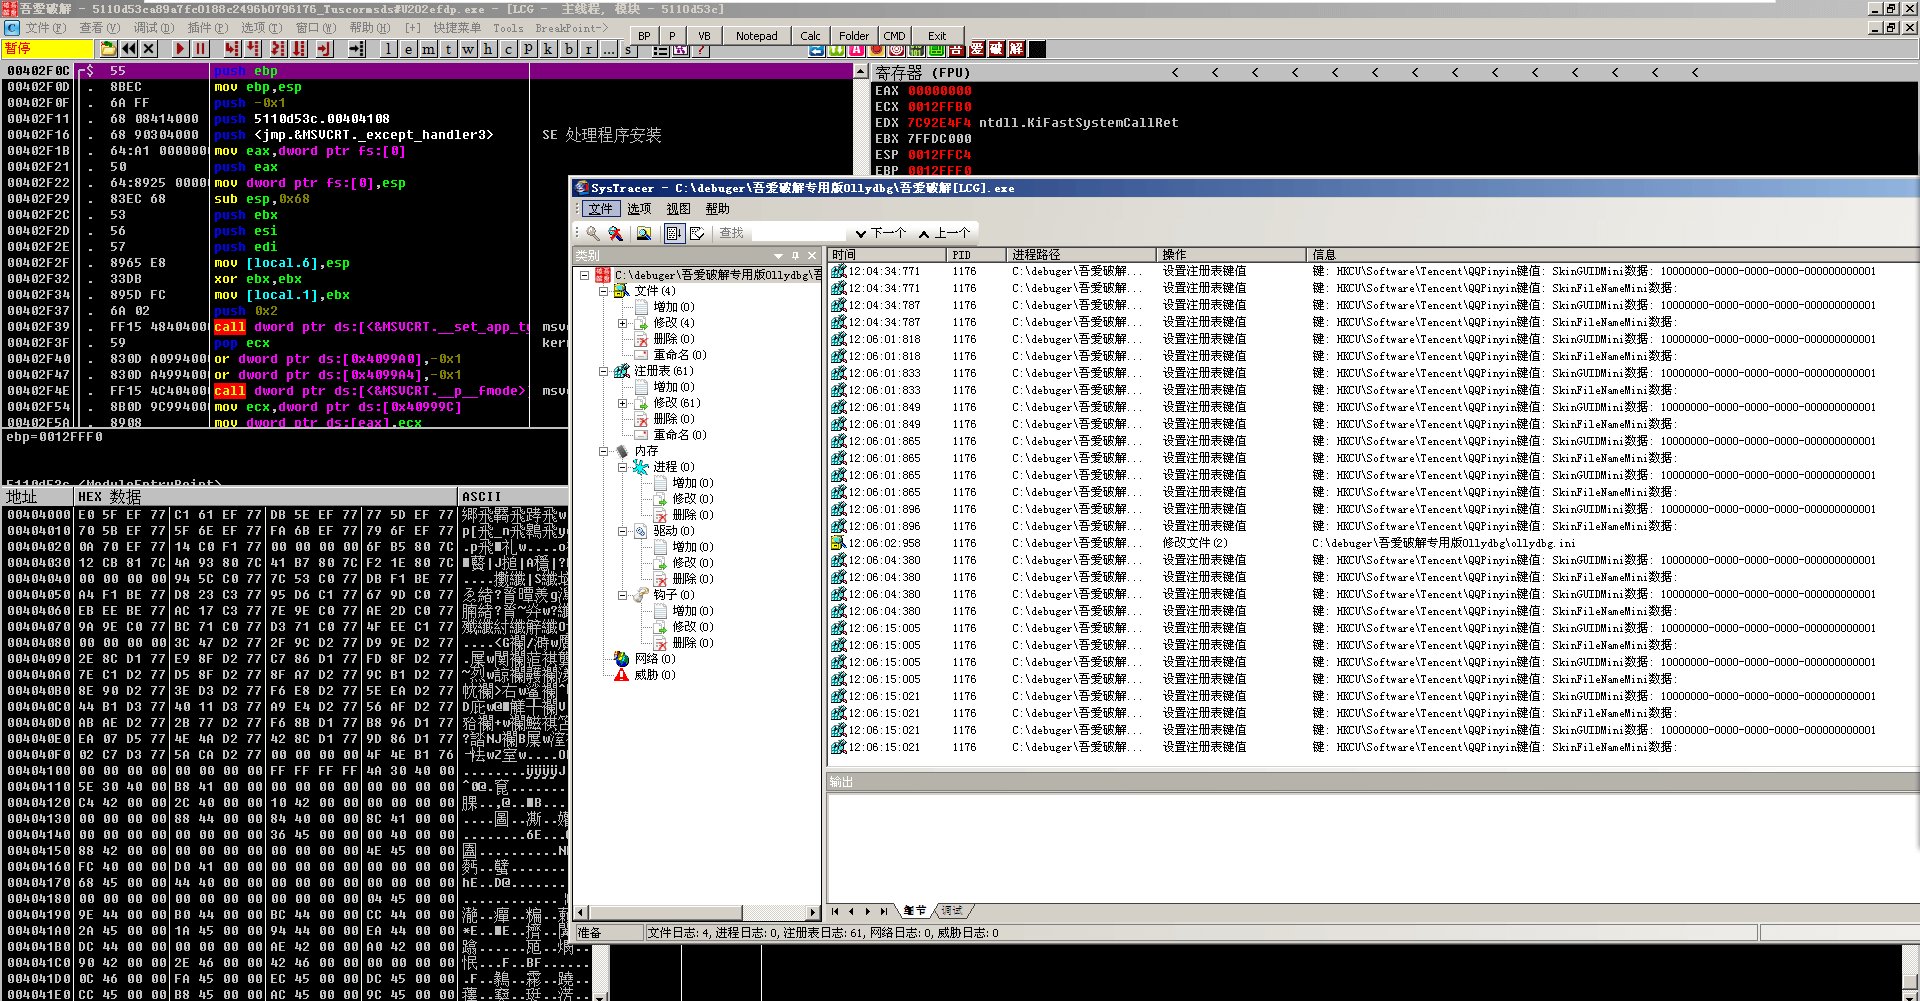This screenshot has height=1001, width=1920.
Task: Click the CMD button
Action: pyautogui.click(x=894, y=36)
